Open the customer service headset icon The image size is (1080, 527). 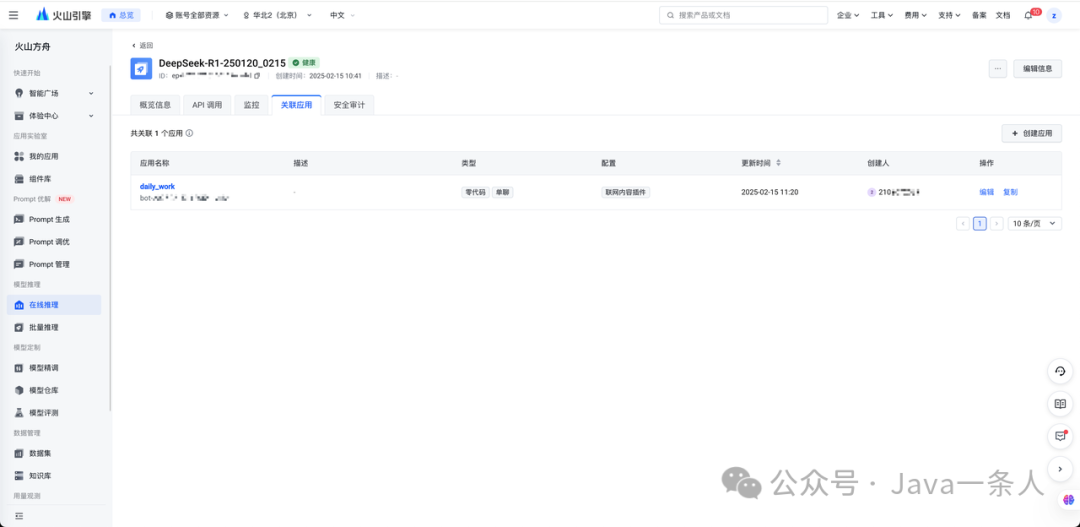click(1060, 371)
